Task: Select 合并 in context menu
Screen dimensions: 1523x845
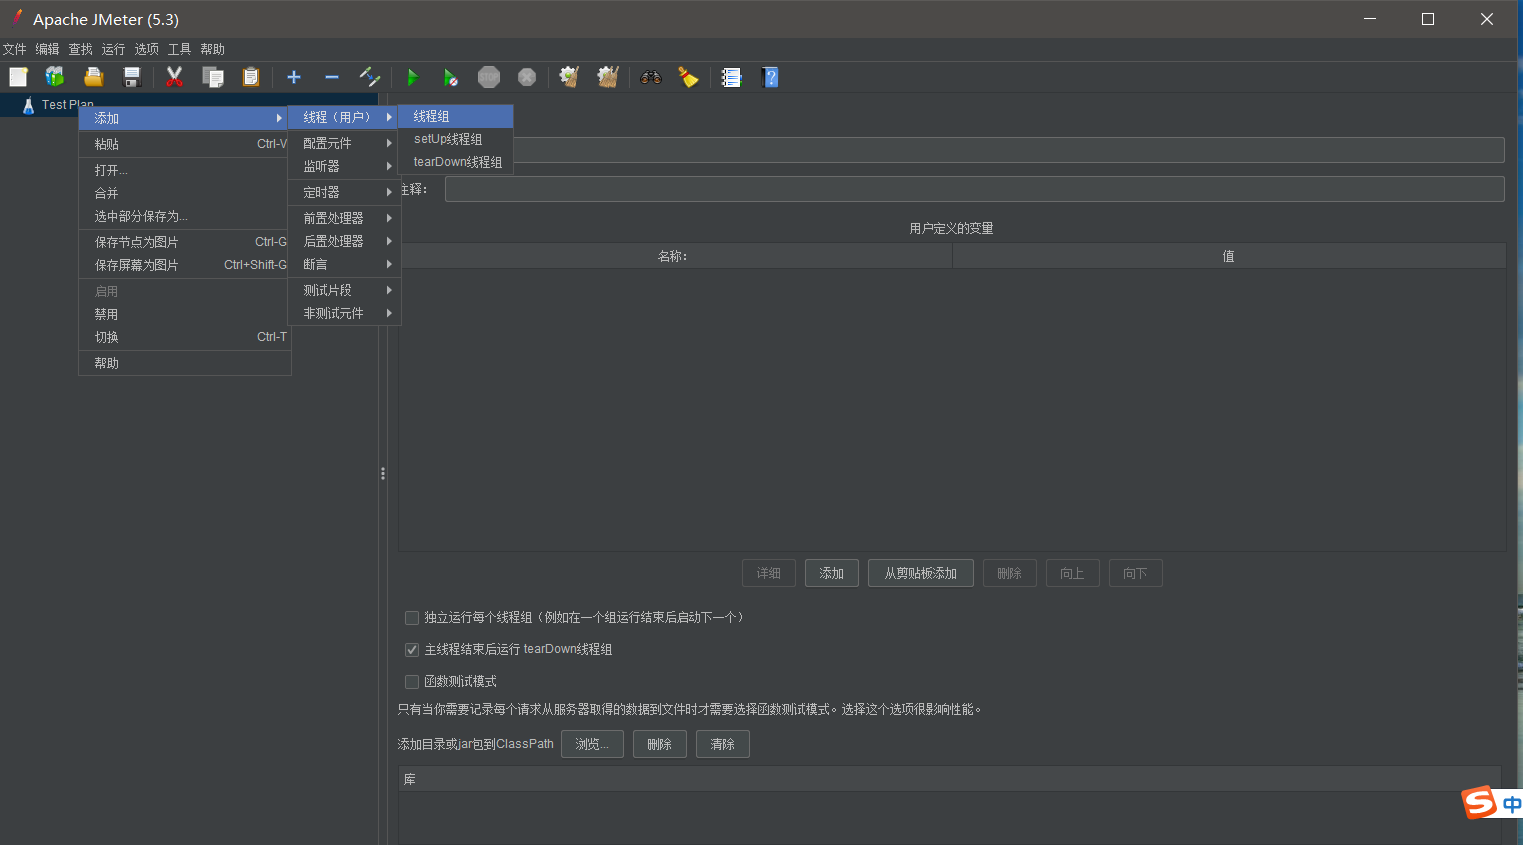Action: point(184,193)
